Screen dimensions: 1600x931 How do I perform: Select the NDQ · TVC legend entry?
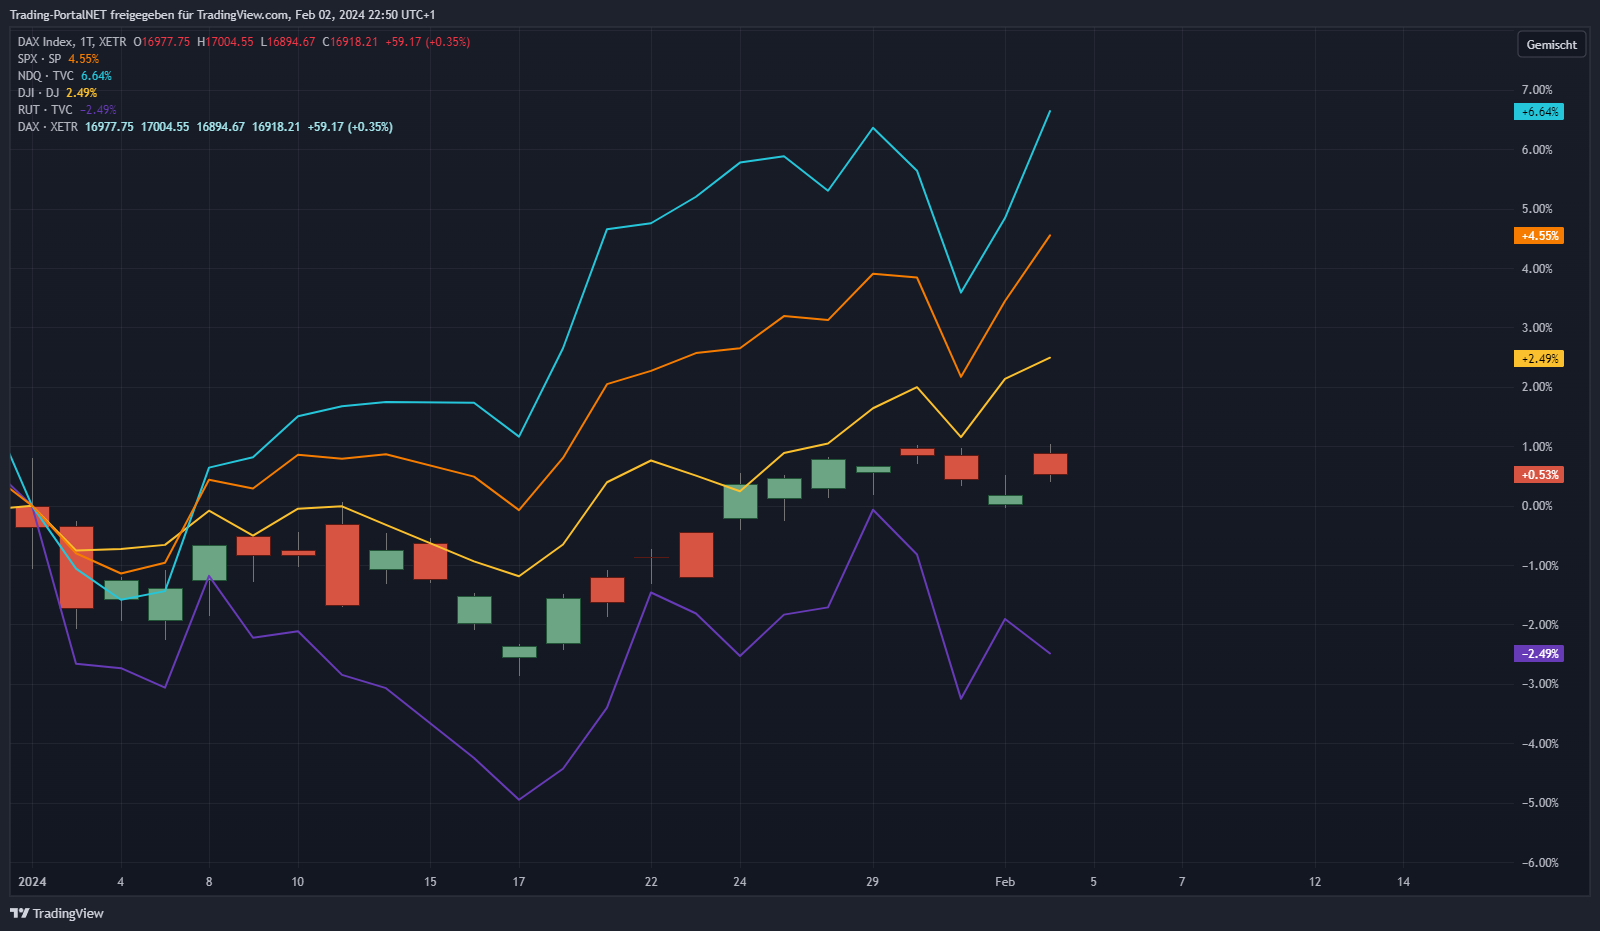tap(46, 76)
